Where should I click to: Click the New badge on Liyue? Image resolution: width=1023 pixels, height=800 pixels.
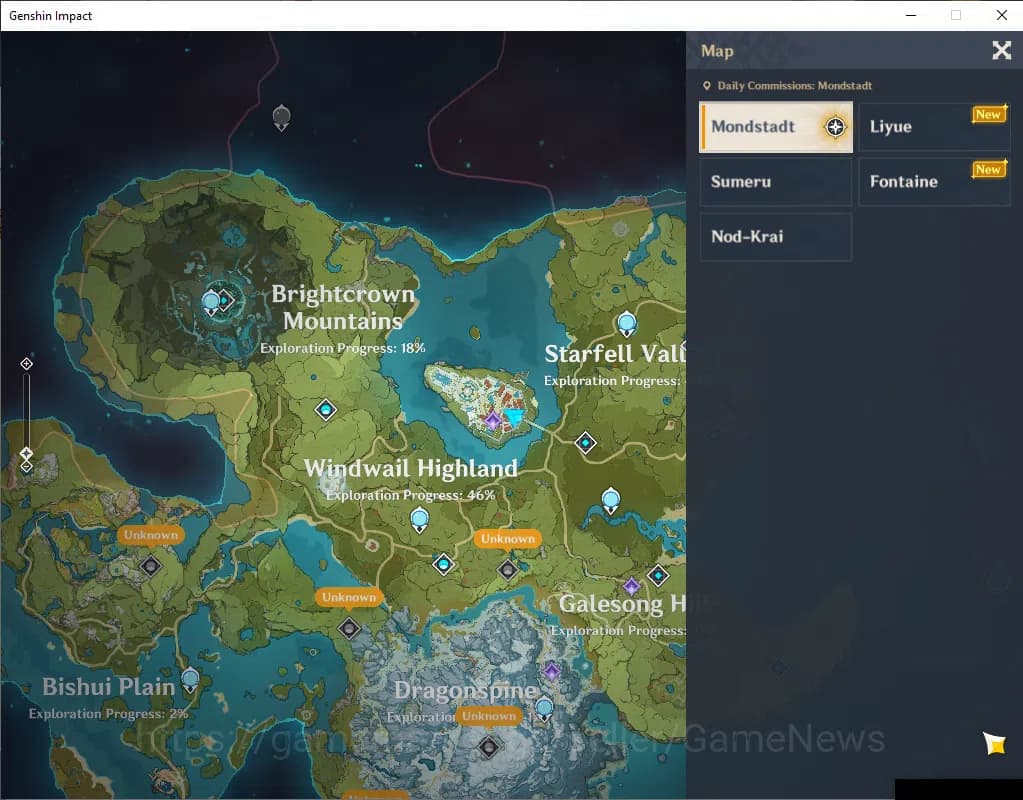pyautogui.click(x=989, y=115)
